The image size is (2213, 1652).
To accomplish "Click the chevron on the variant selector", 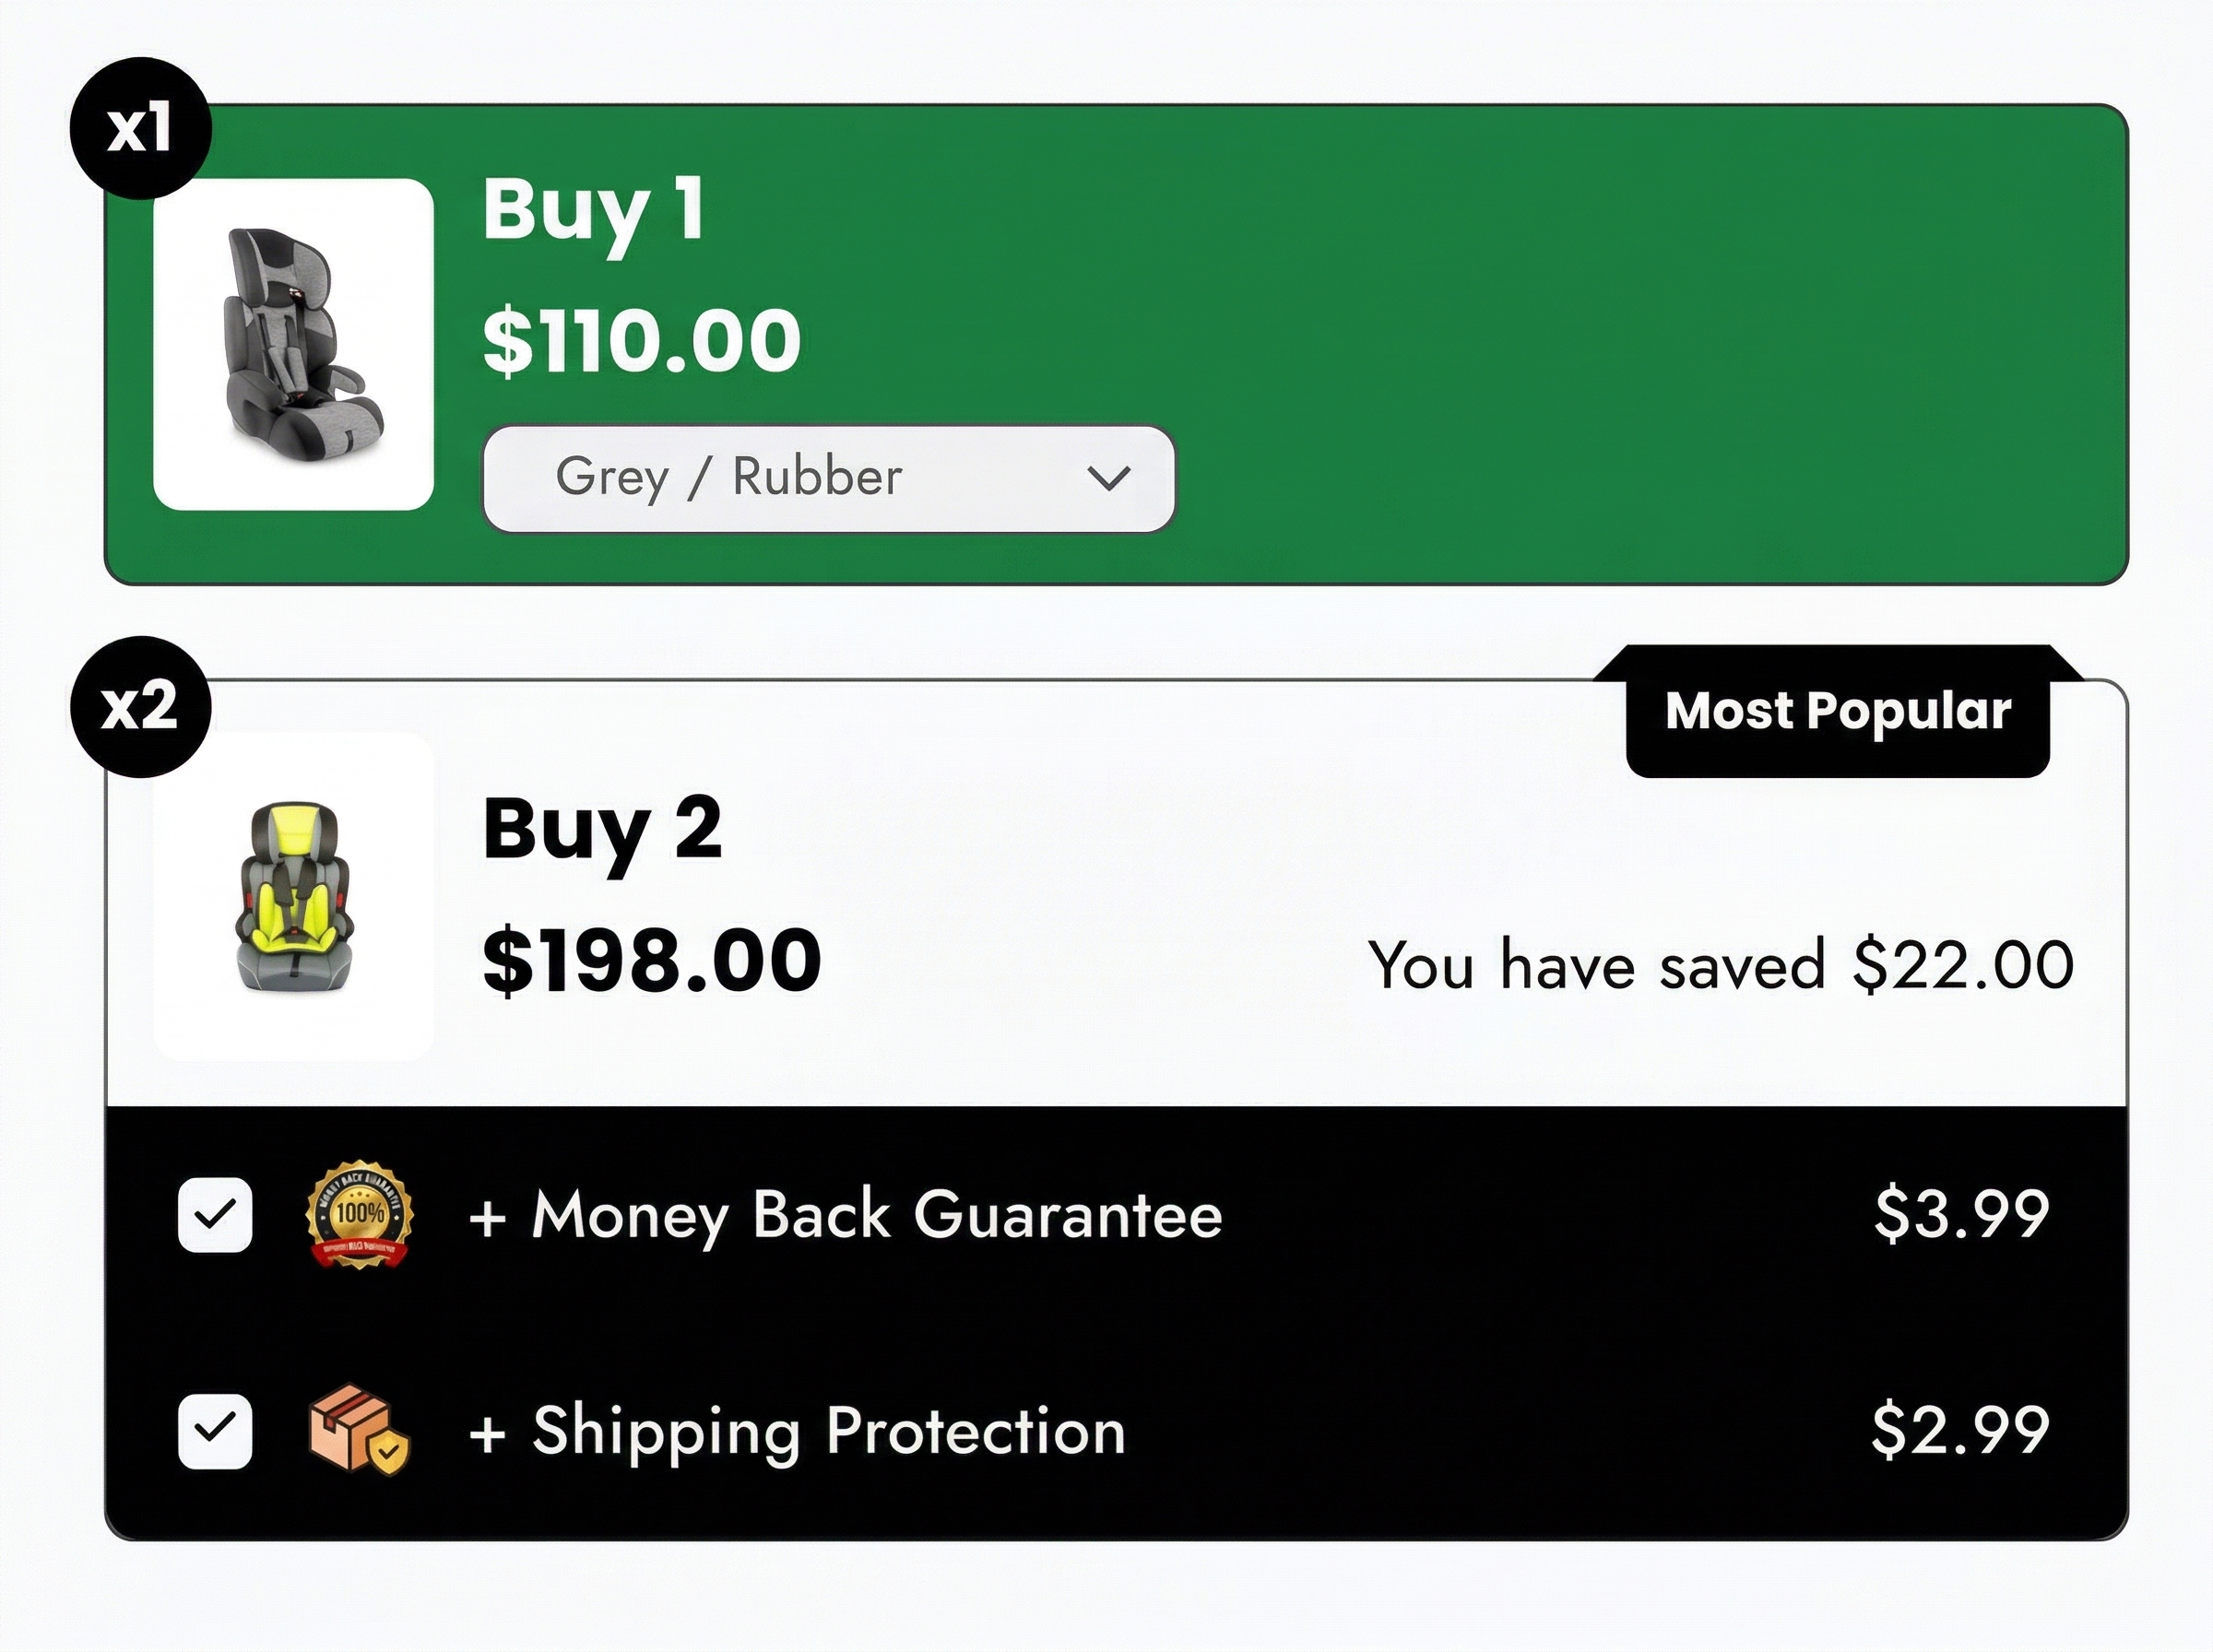I will (1109, 478).
